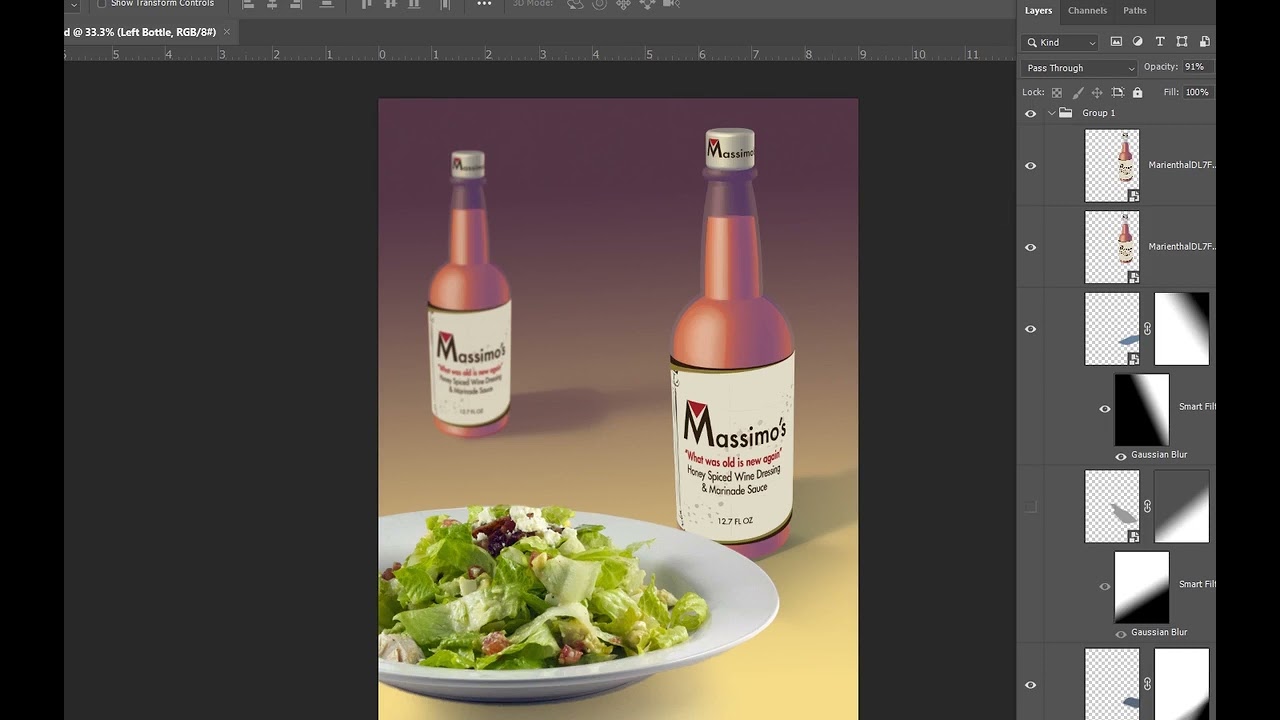Open more align options ellipsis button
Viewport: 1280px width, 720px height.
pyautogui.click(x=484, y=4)
